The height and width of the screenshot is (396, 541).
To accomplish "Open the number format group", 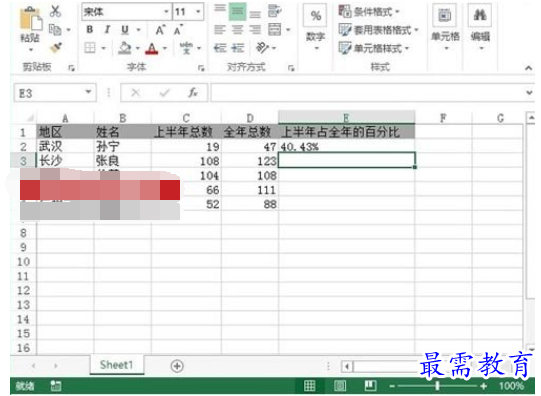I will 316,29.
